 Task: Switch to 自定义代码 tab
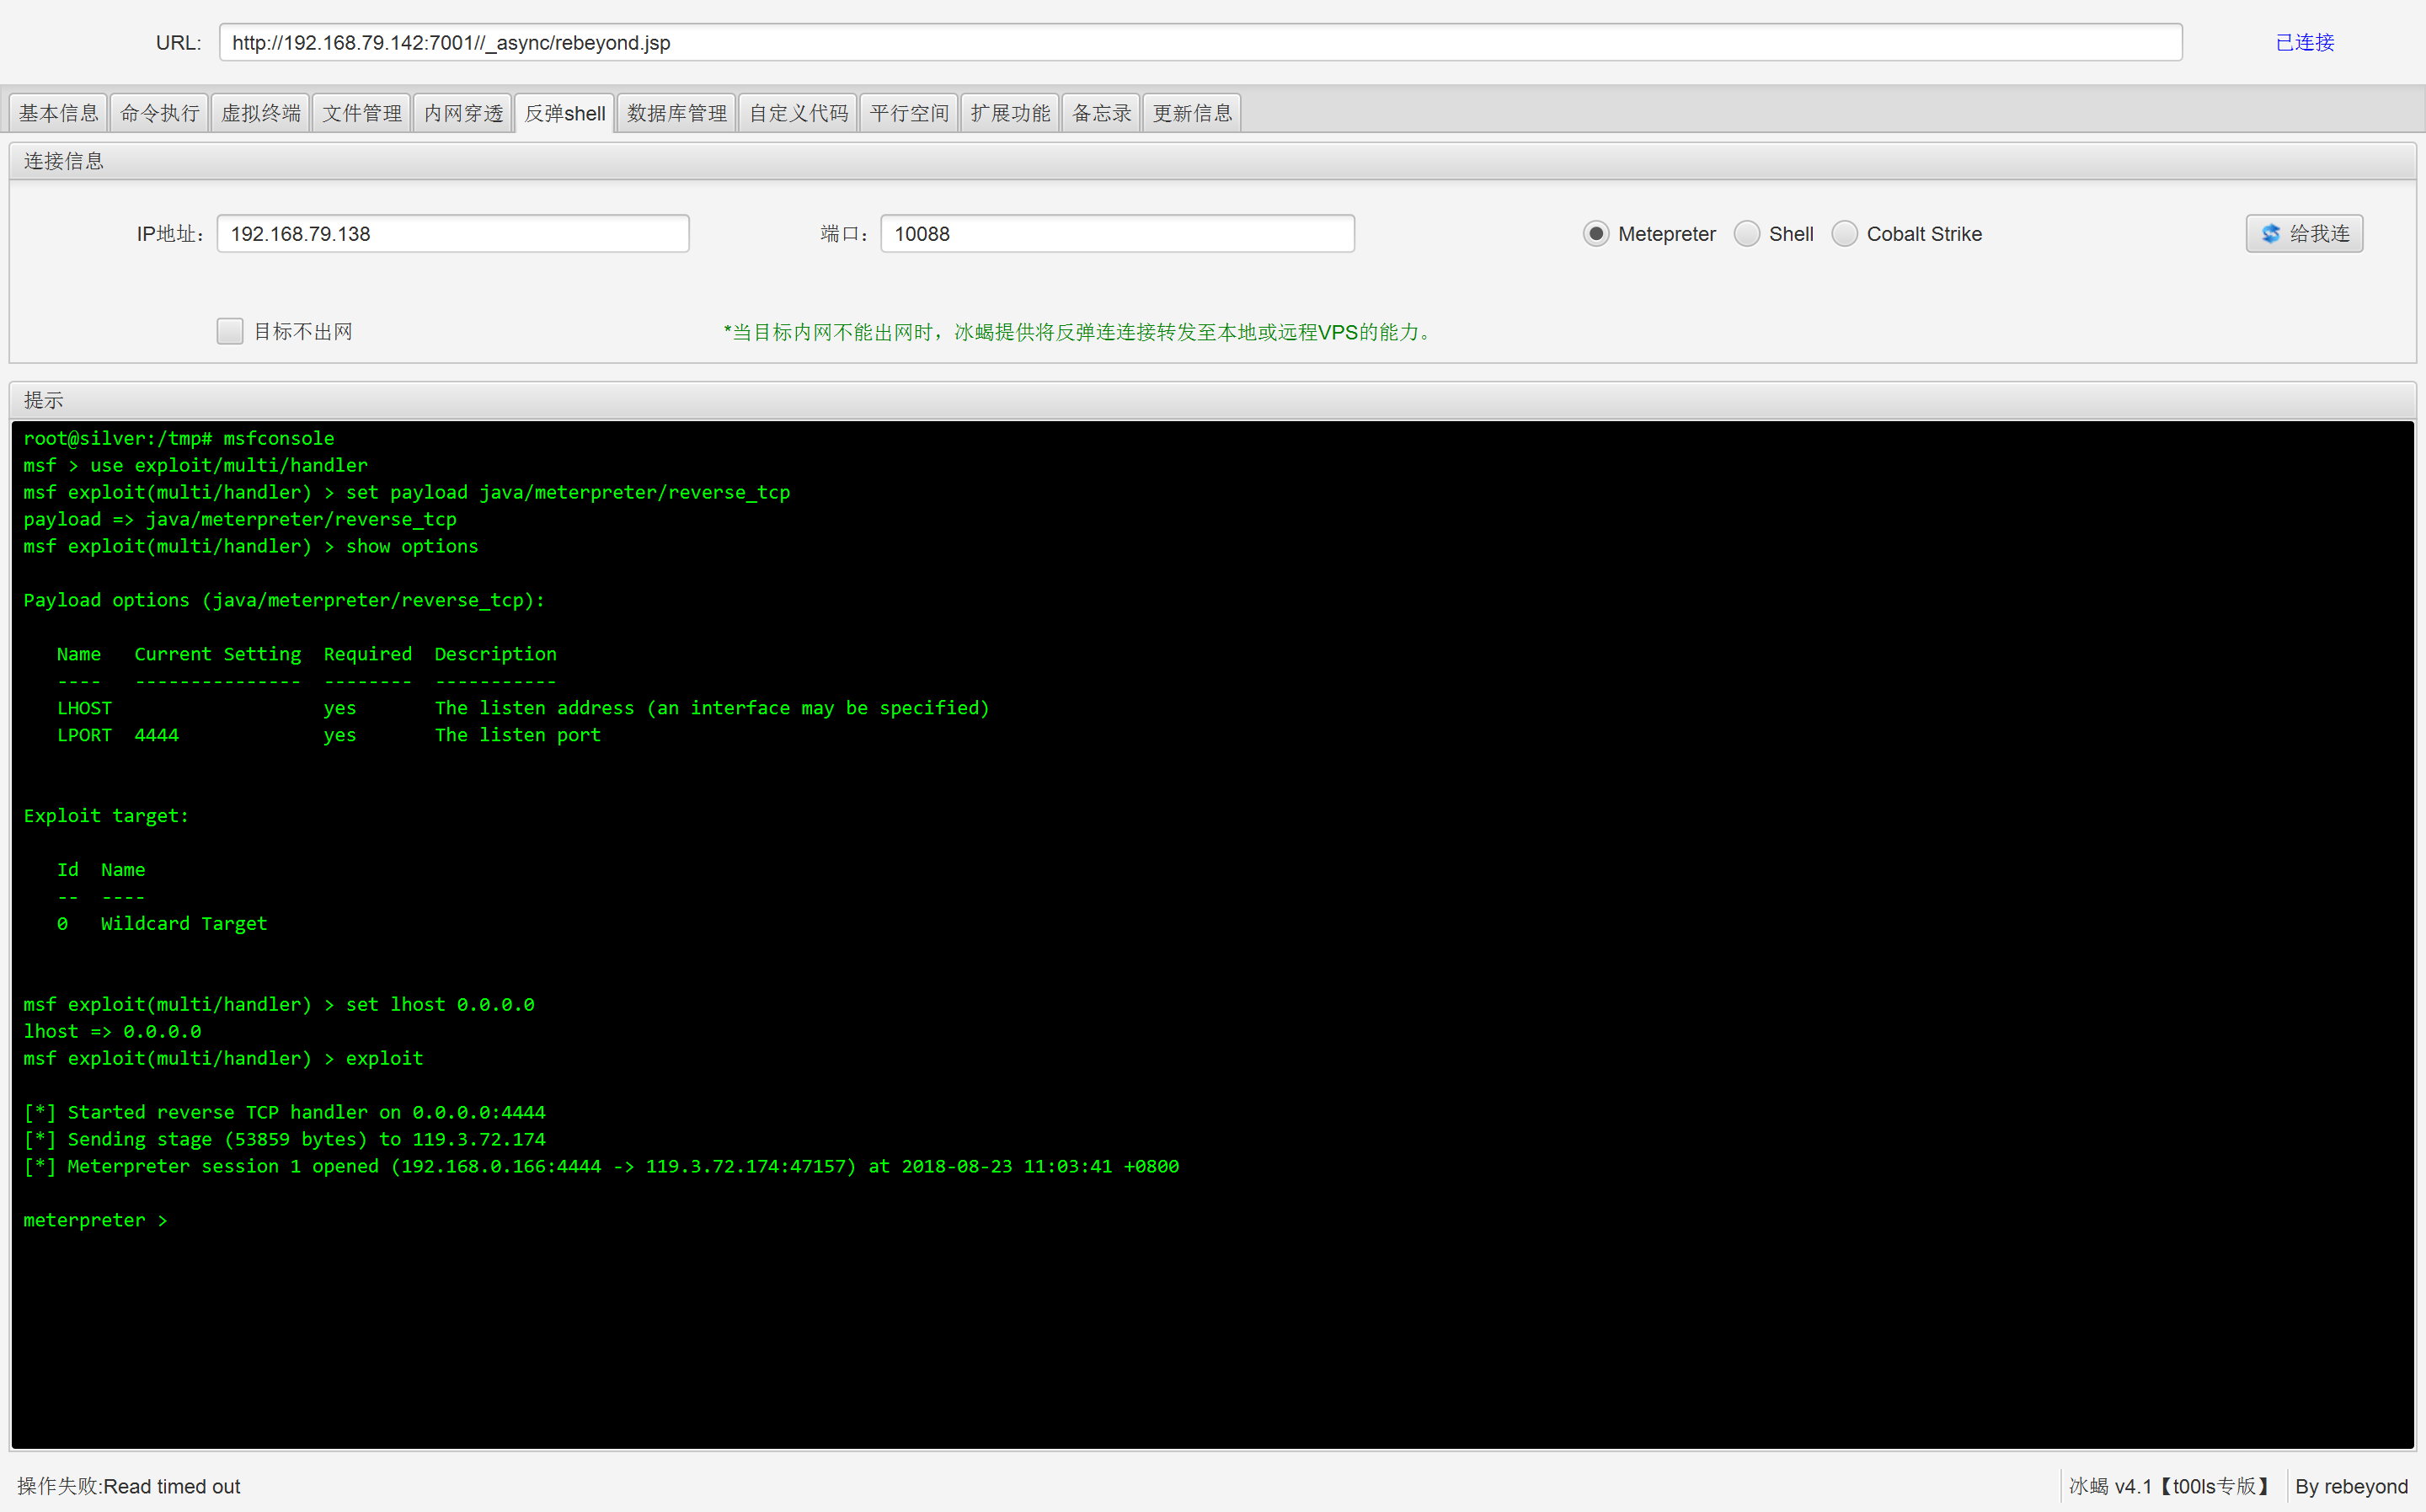pos(798,113)
